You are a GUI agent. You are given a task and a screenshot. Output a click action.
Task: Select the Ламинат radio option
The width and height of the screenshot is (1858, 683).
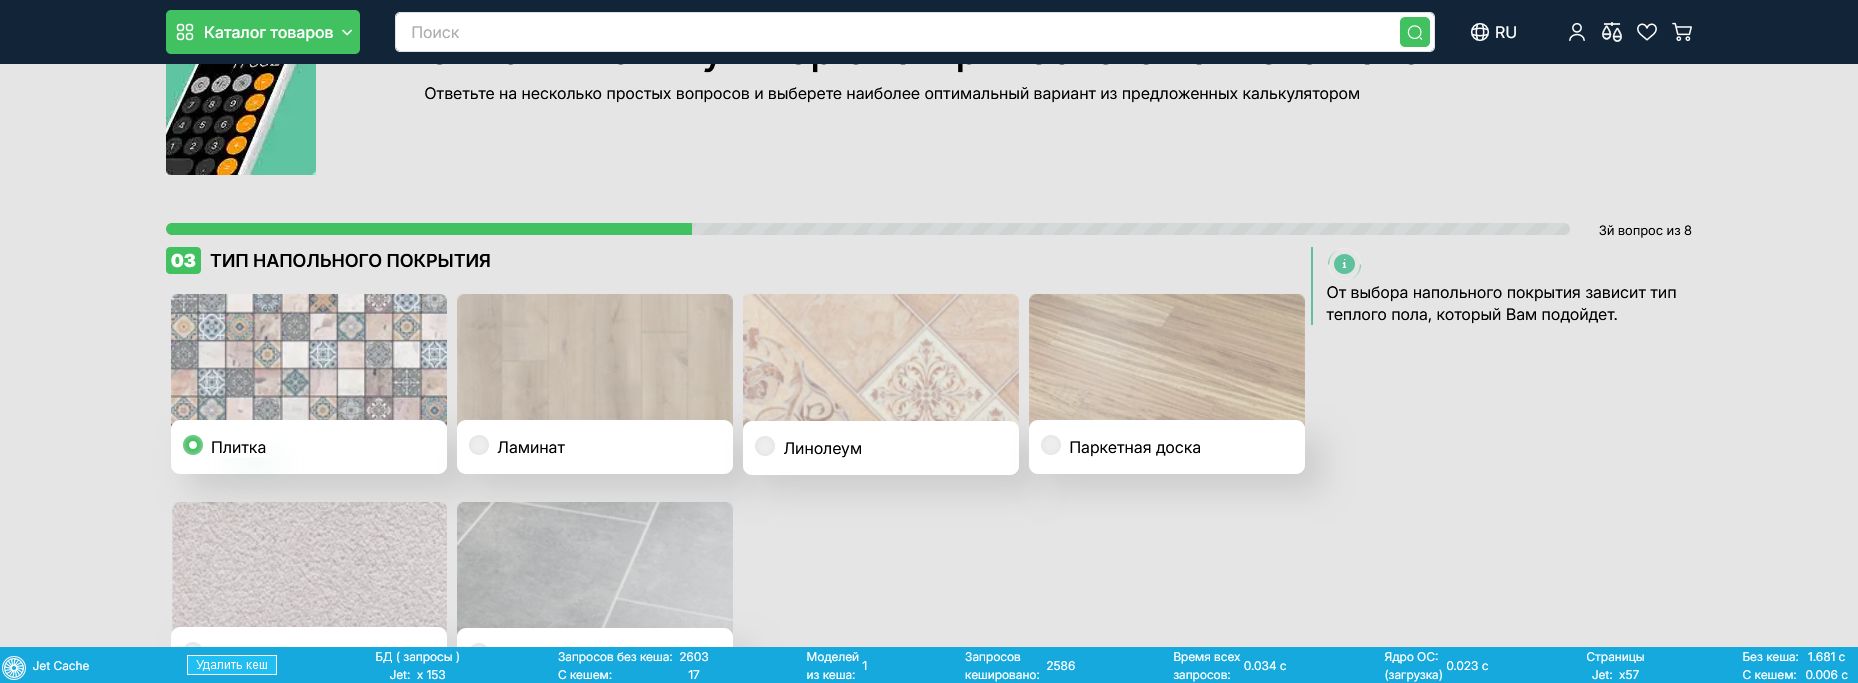(x=479, y=445)
